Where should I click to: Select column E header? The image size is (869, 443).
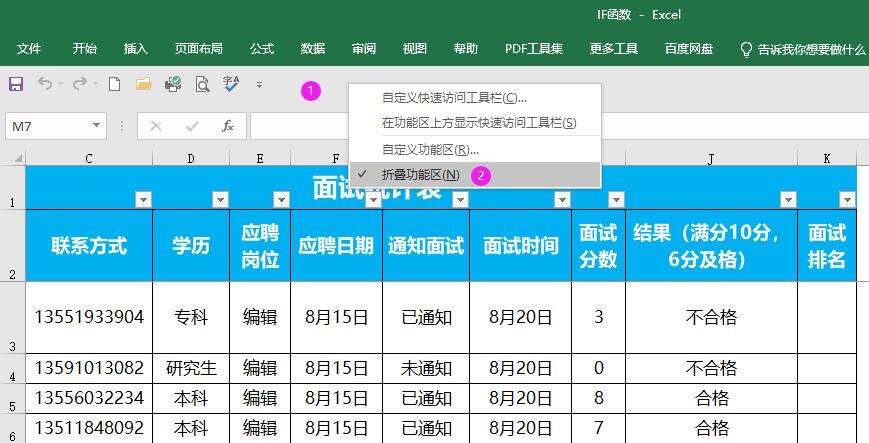point(260,159)
